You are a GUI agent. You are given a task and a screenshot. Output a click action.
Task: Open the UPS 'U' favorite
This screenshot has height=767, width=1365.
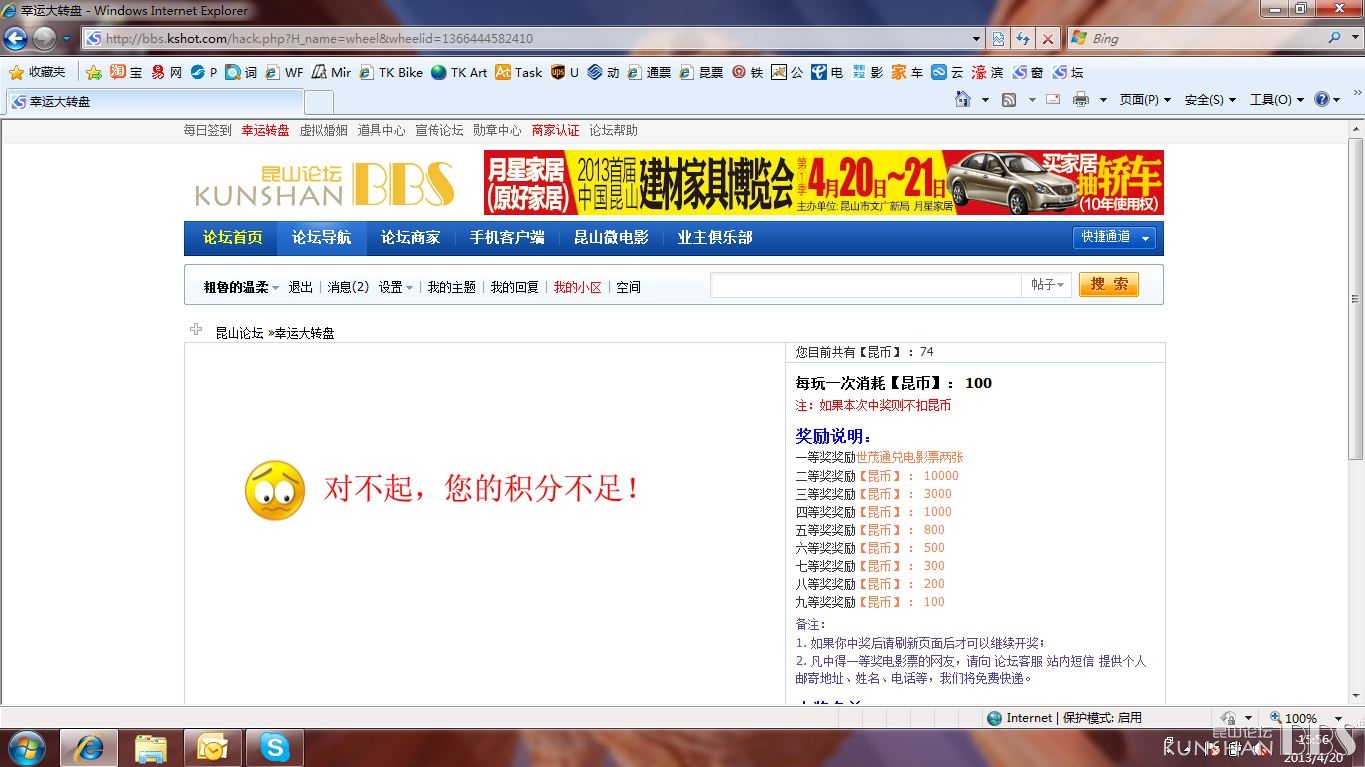[565, 72]
